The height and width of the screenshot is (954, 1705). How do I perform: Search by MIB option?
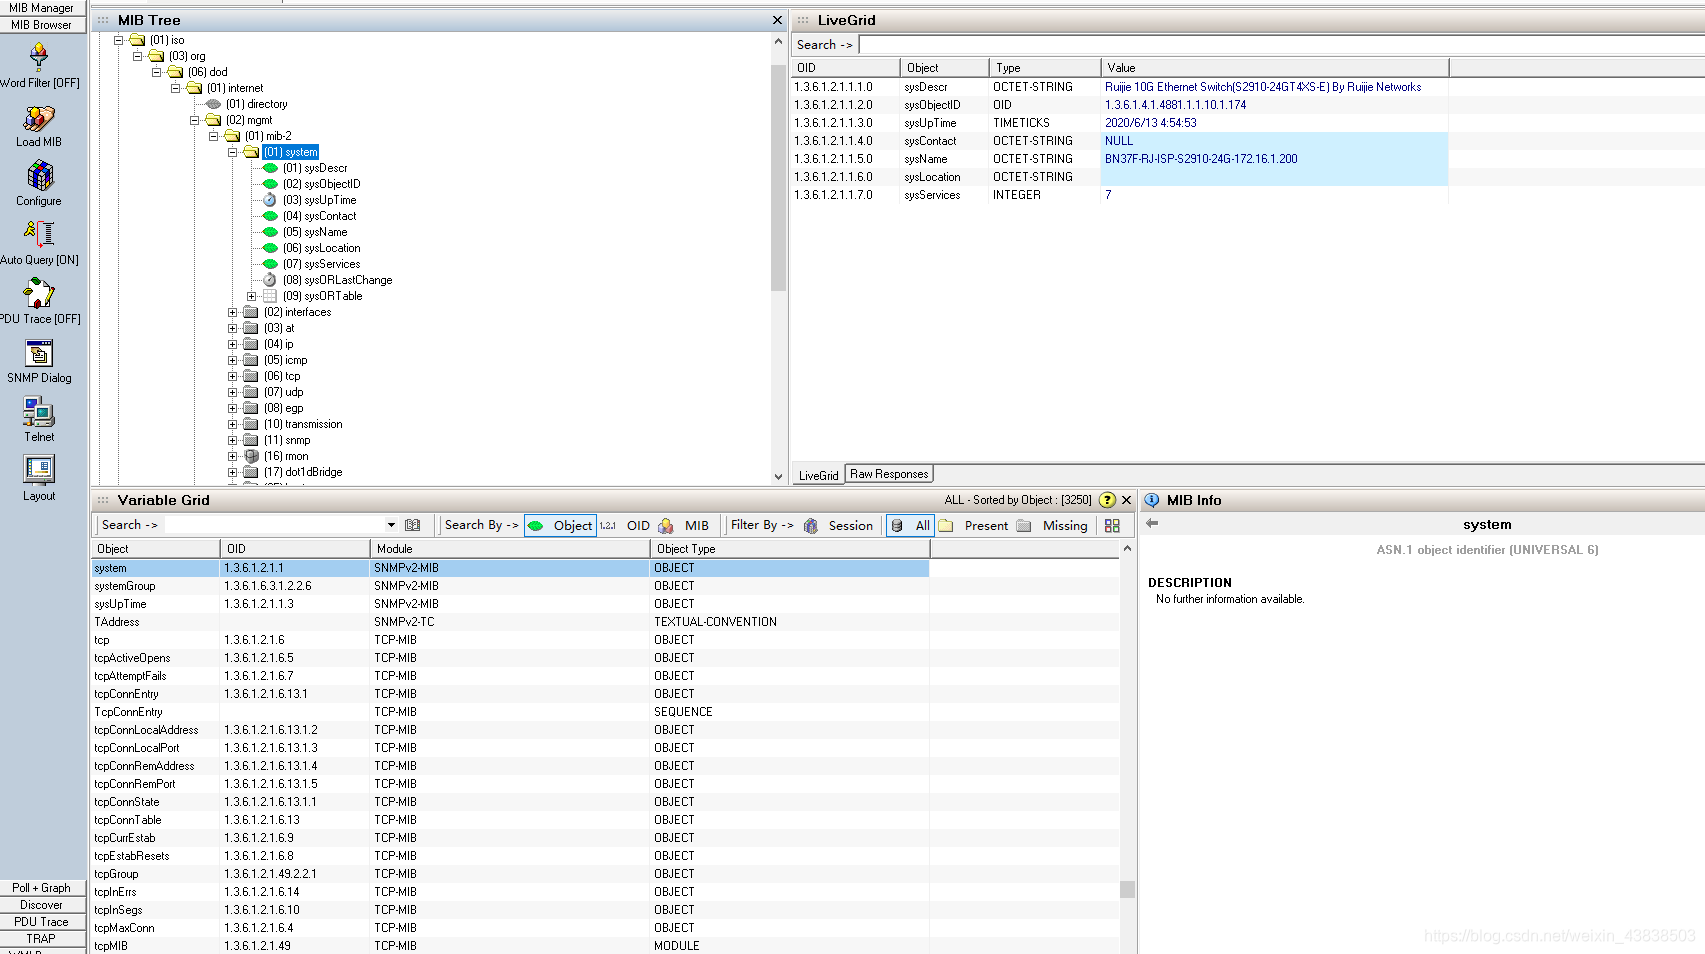click(x=684, y=525)
